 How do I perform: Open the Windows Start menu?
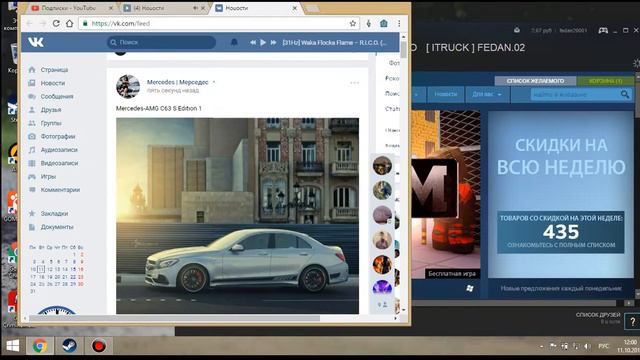13,346
